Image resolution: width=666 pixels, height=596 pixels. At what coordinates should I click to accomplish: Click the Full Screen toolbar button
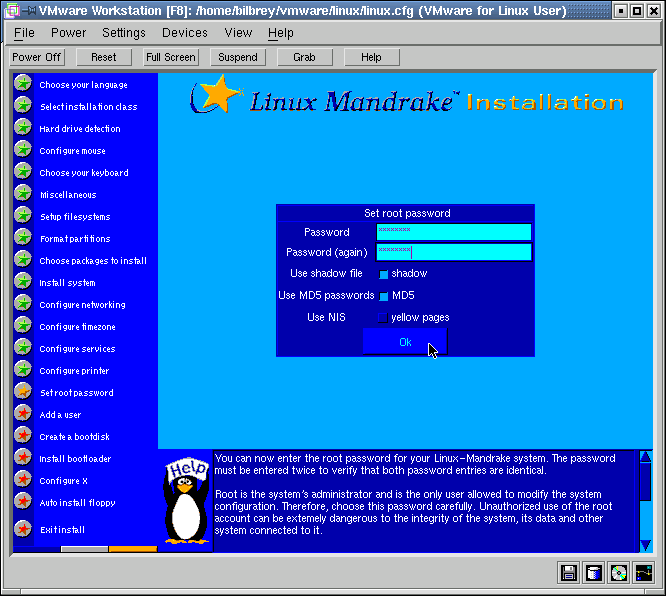171,57
